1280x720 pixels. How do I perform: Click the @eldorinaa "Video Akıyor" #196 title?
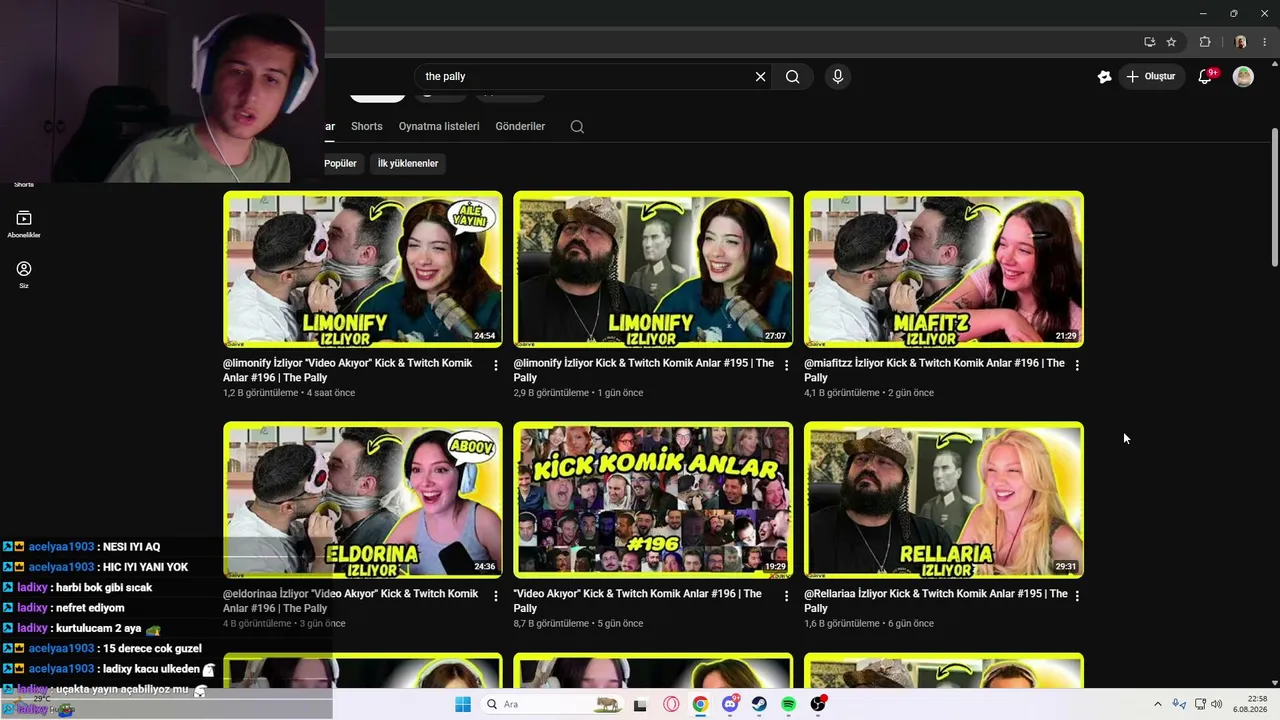pyautogui.click(x=350, y=601)
